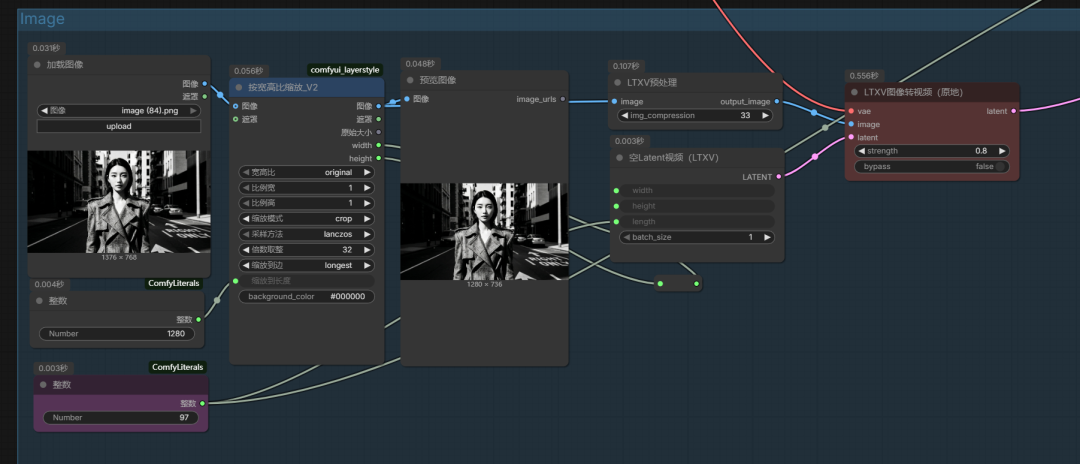The image size is (1080, 464).
Task: Click height output port on 按宽高比缩放_V2
Action: (x=378, y=158)
